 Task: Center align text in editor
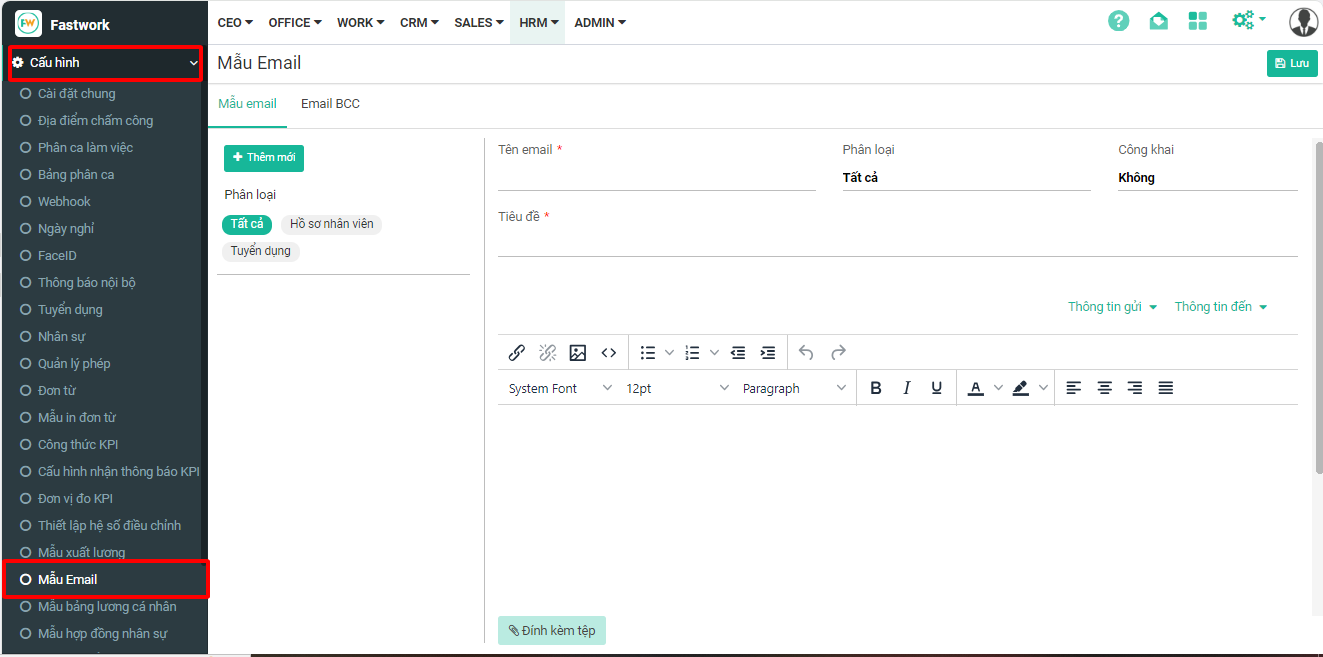coord(1104,388)
